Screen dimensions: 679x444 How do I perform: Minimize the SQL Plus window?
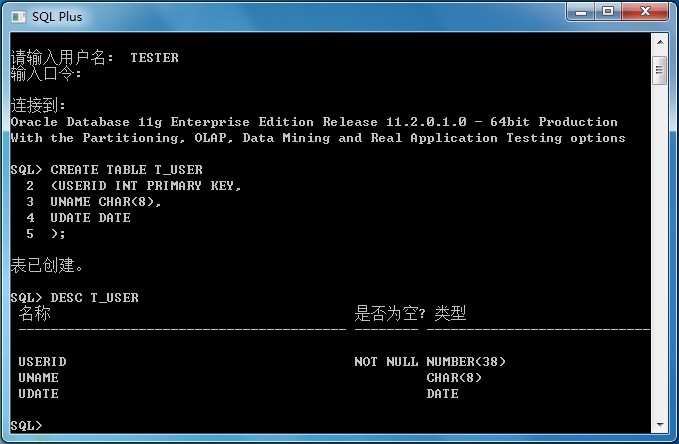click(x=581, y=12)
